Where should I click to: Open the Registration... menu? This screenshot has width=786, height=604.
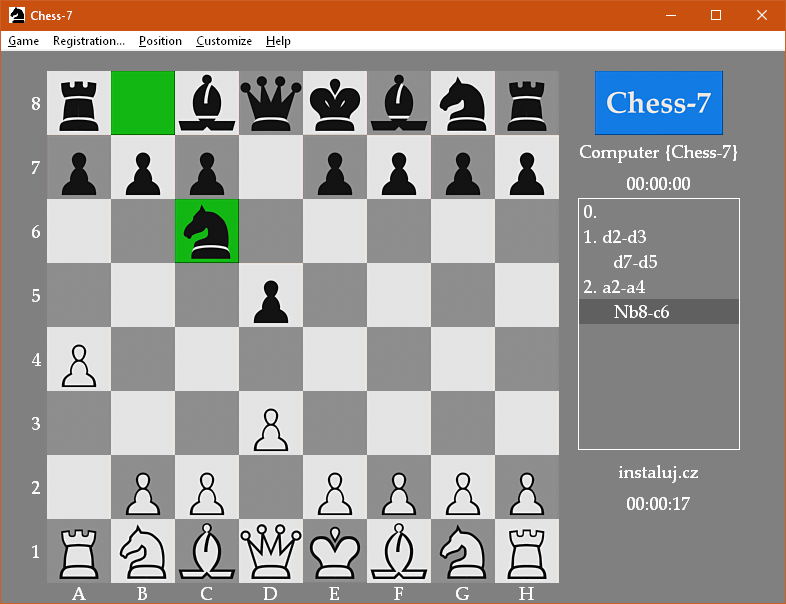point(89,41)
